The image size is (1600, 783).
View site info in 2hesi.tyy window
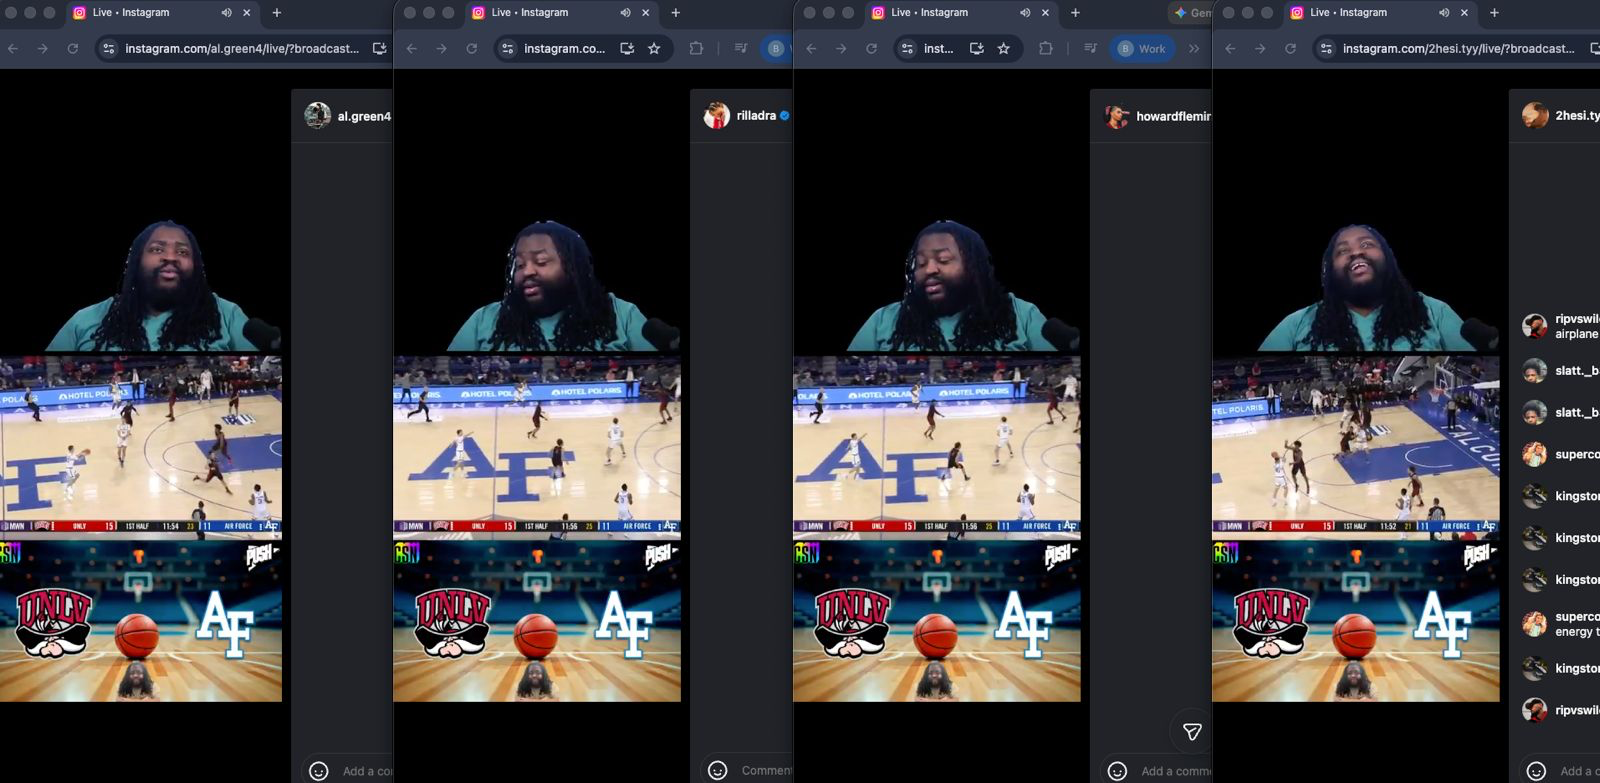click(x=1327, y=48)
